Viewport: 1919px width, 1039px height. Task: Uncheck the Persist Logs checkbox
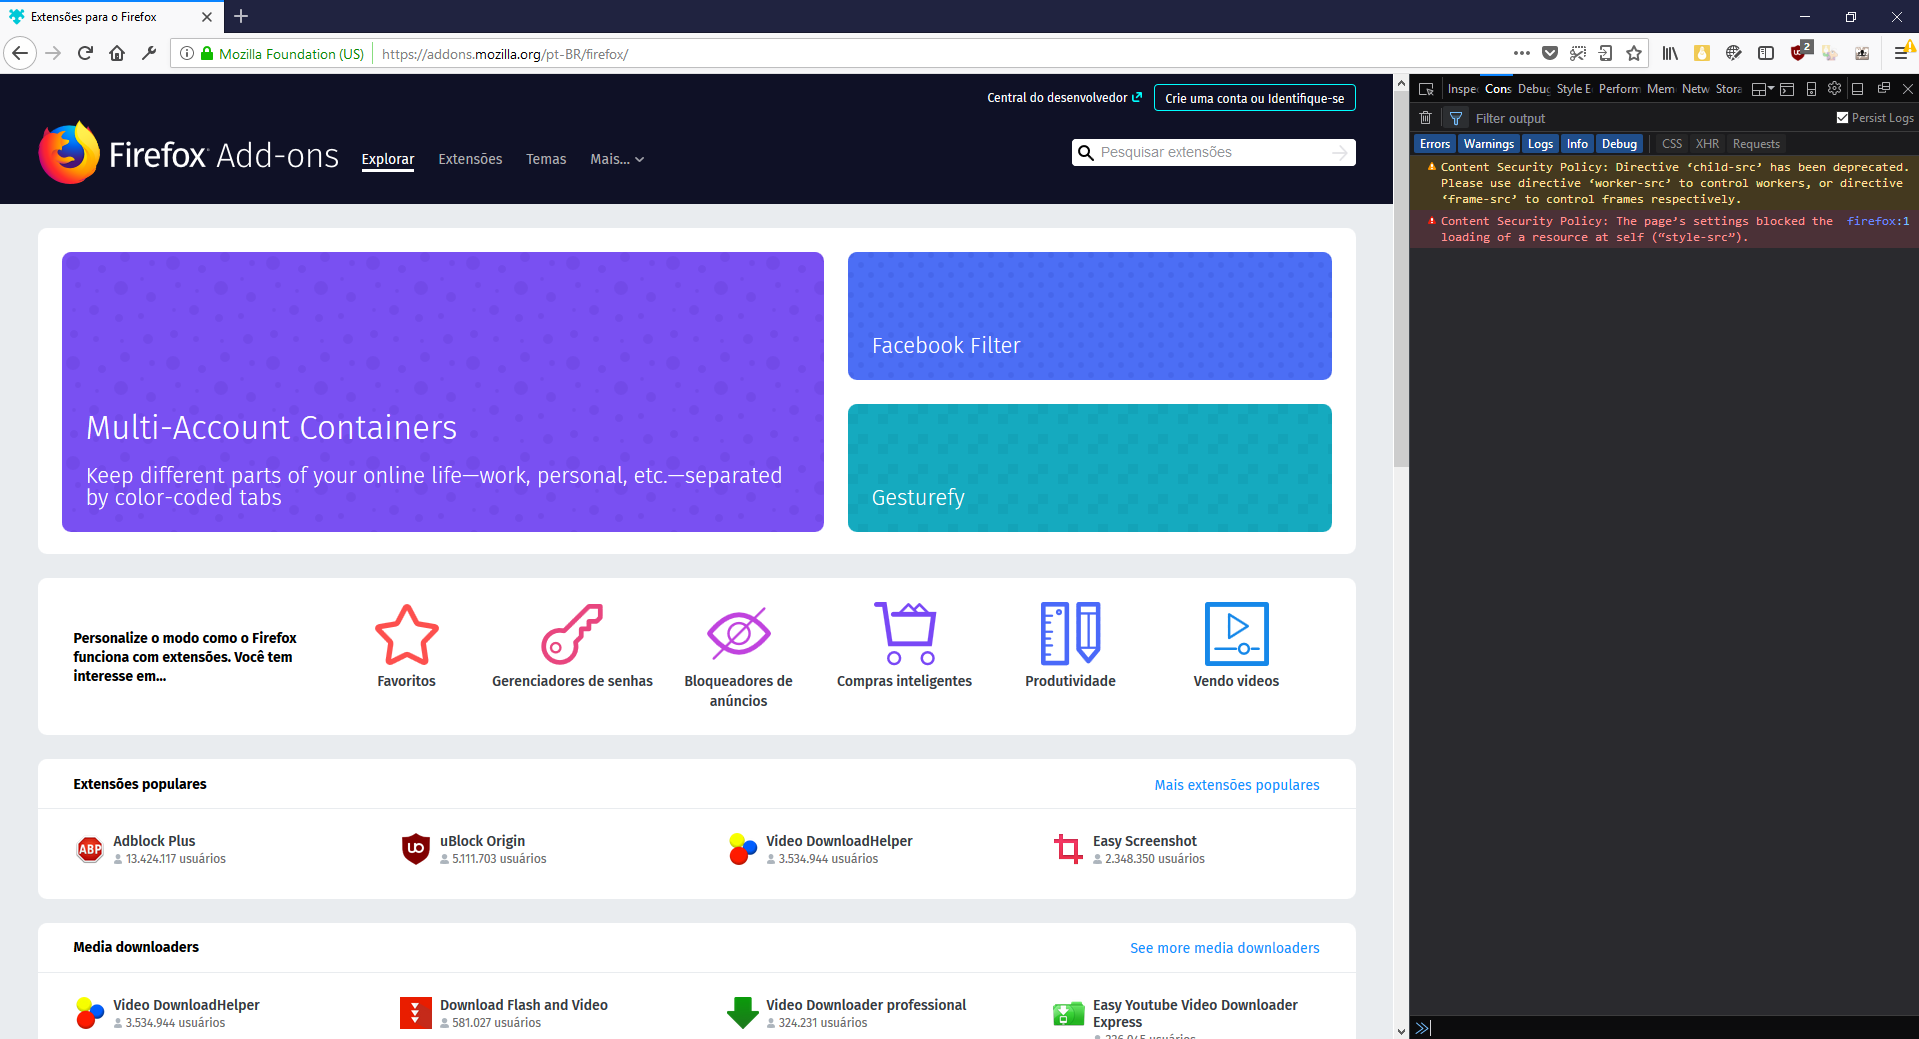pos(1841,117)
